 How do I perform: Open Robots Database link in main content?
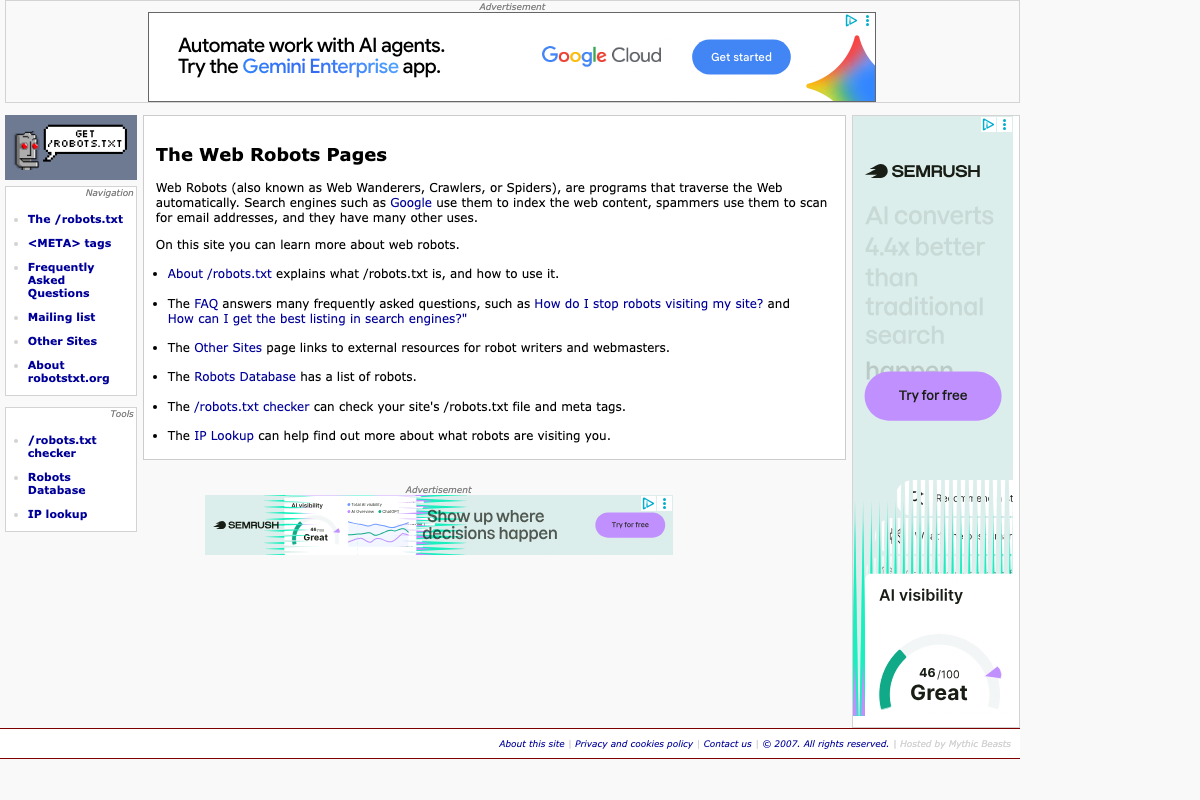point(245,377)
